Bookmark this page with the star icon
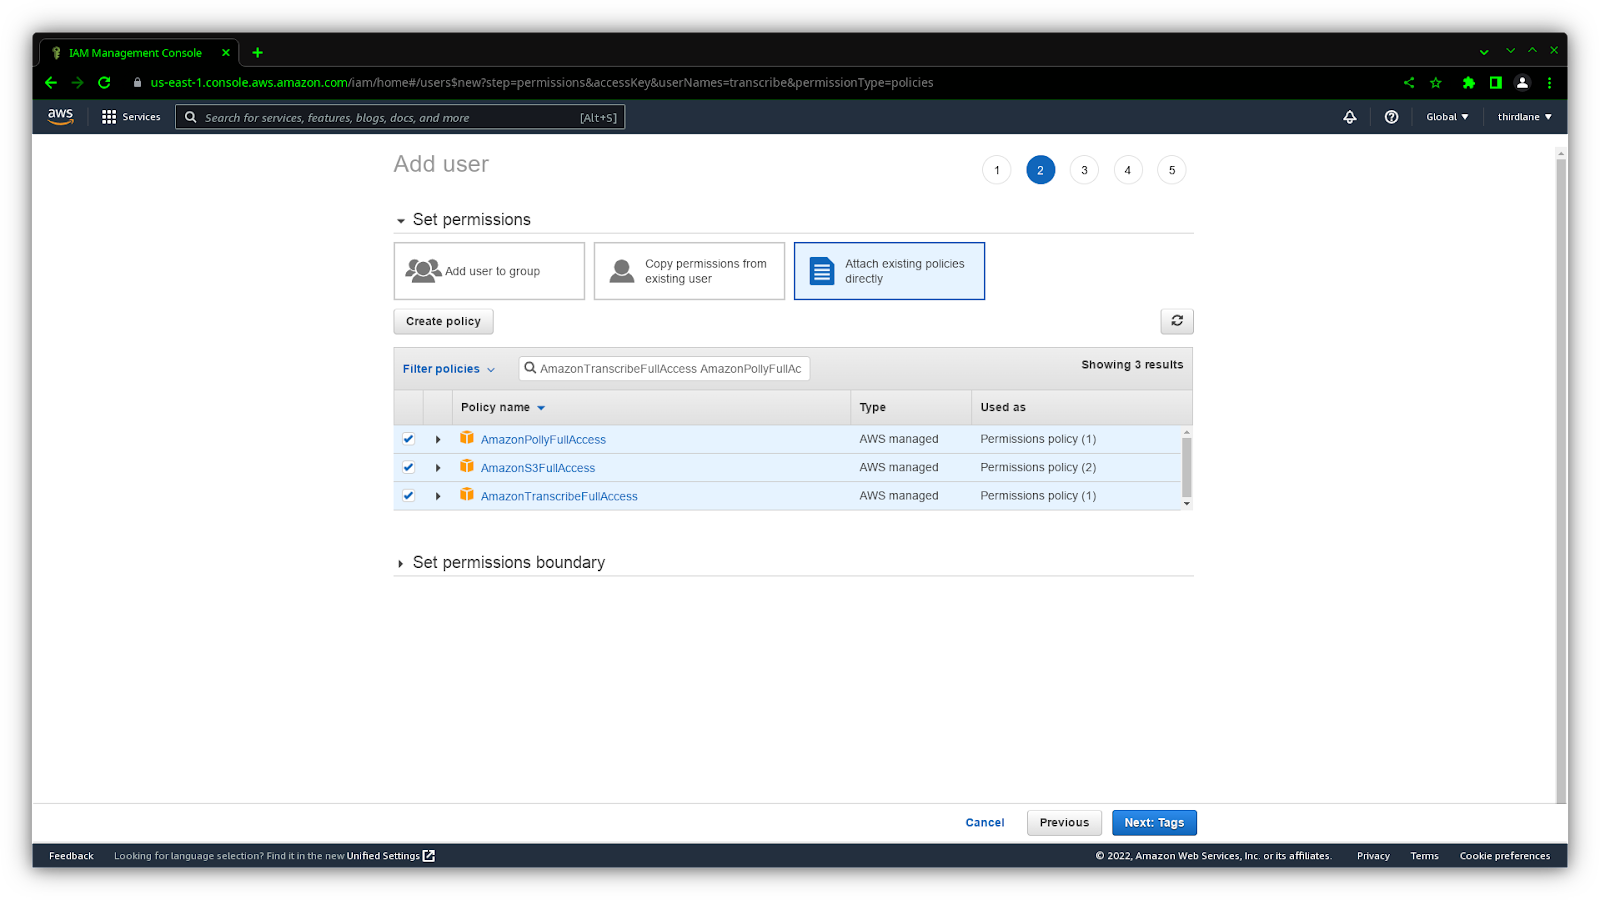Screen dimensions: 1600x900 coord(1436,83)
